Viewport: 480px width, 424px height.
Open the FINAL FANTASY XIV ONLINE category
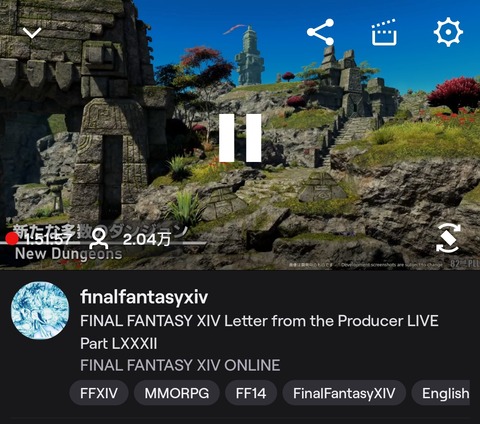click(x=180, y=365)
